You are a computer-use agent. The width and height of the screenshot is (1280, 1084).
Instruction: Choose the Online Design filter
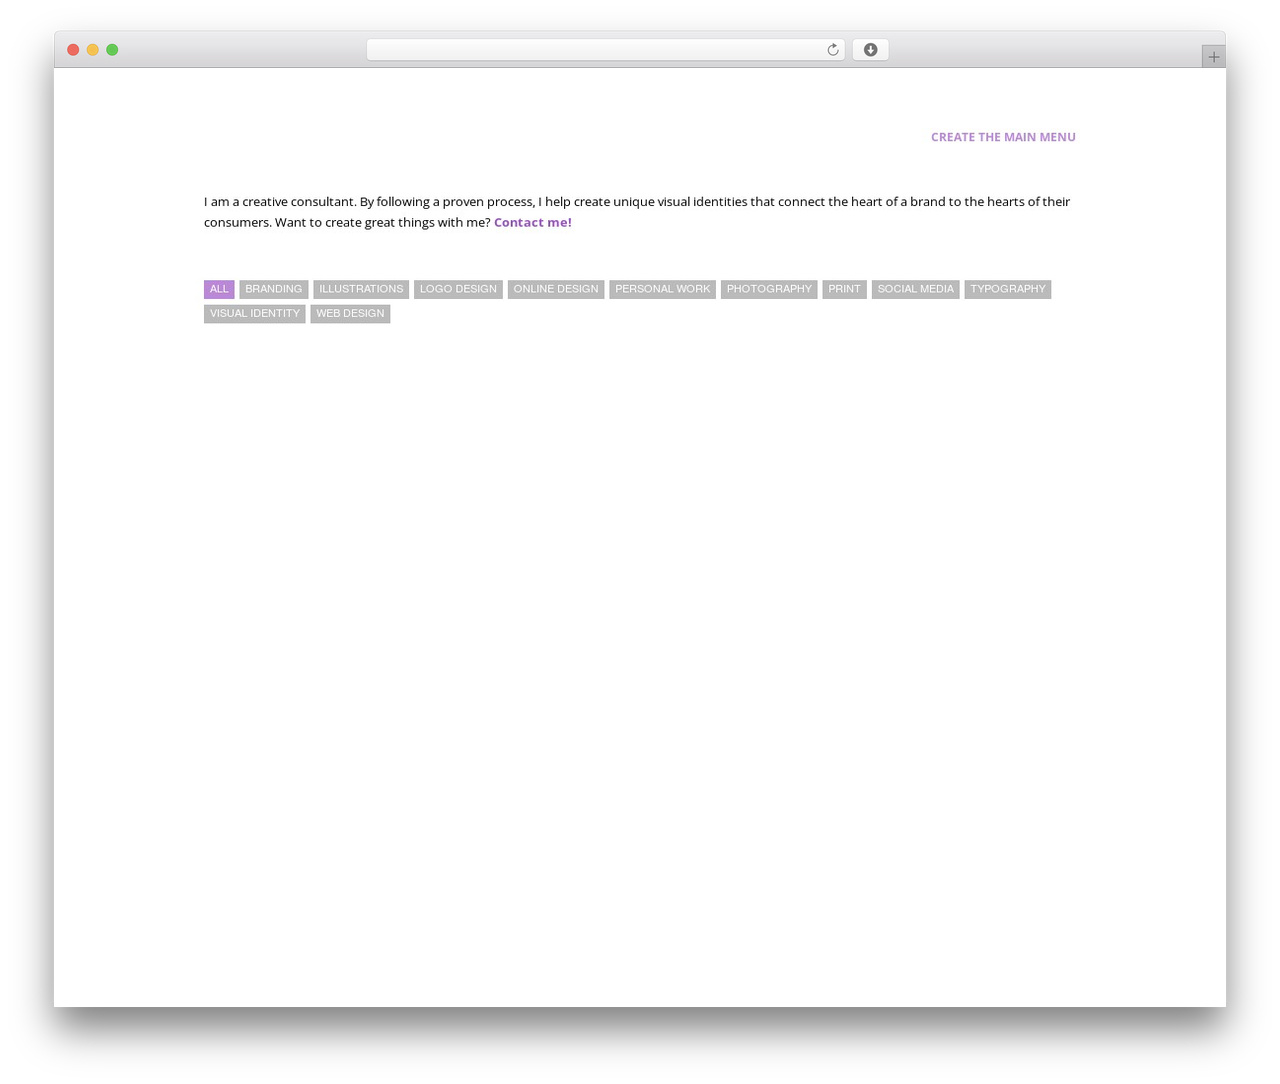[x=556, y=289]
